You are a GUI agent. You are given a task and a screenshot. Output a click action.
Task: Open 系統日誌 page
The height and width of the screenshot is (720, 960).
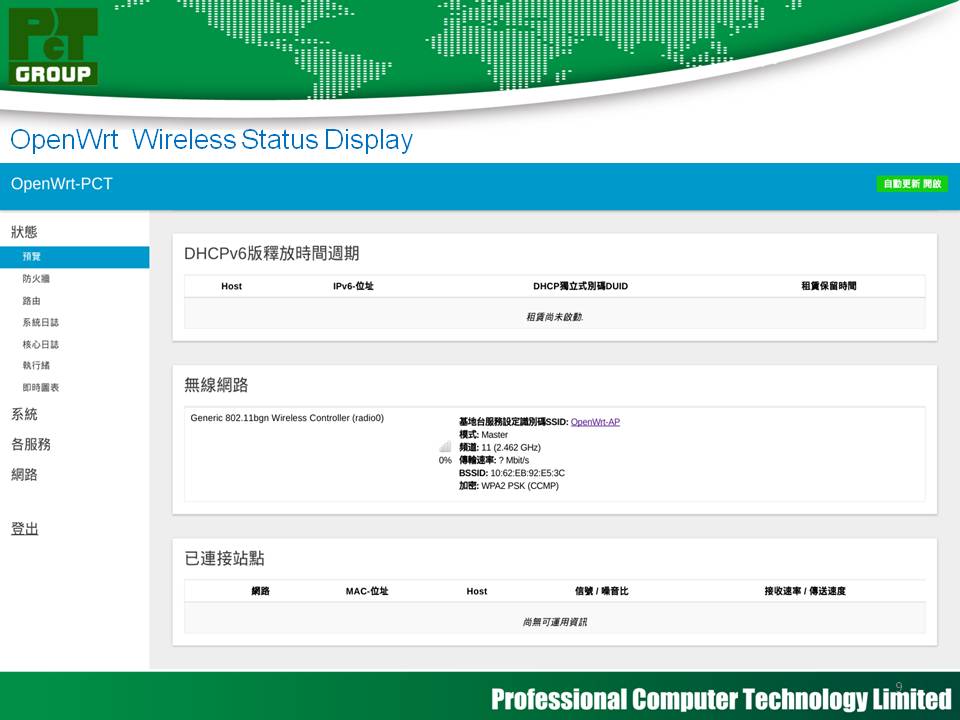(x=40, y=323)
